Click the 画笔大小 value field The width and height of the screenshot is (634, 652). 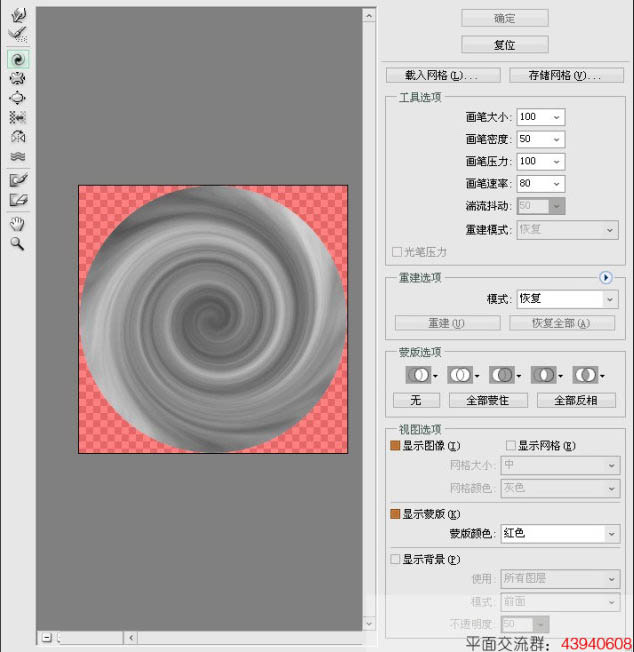(x=534, y=117)
